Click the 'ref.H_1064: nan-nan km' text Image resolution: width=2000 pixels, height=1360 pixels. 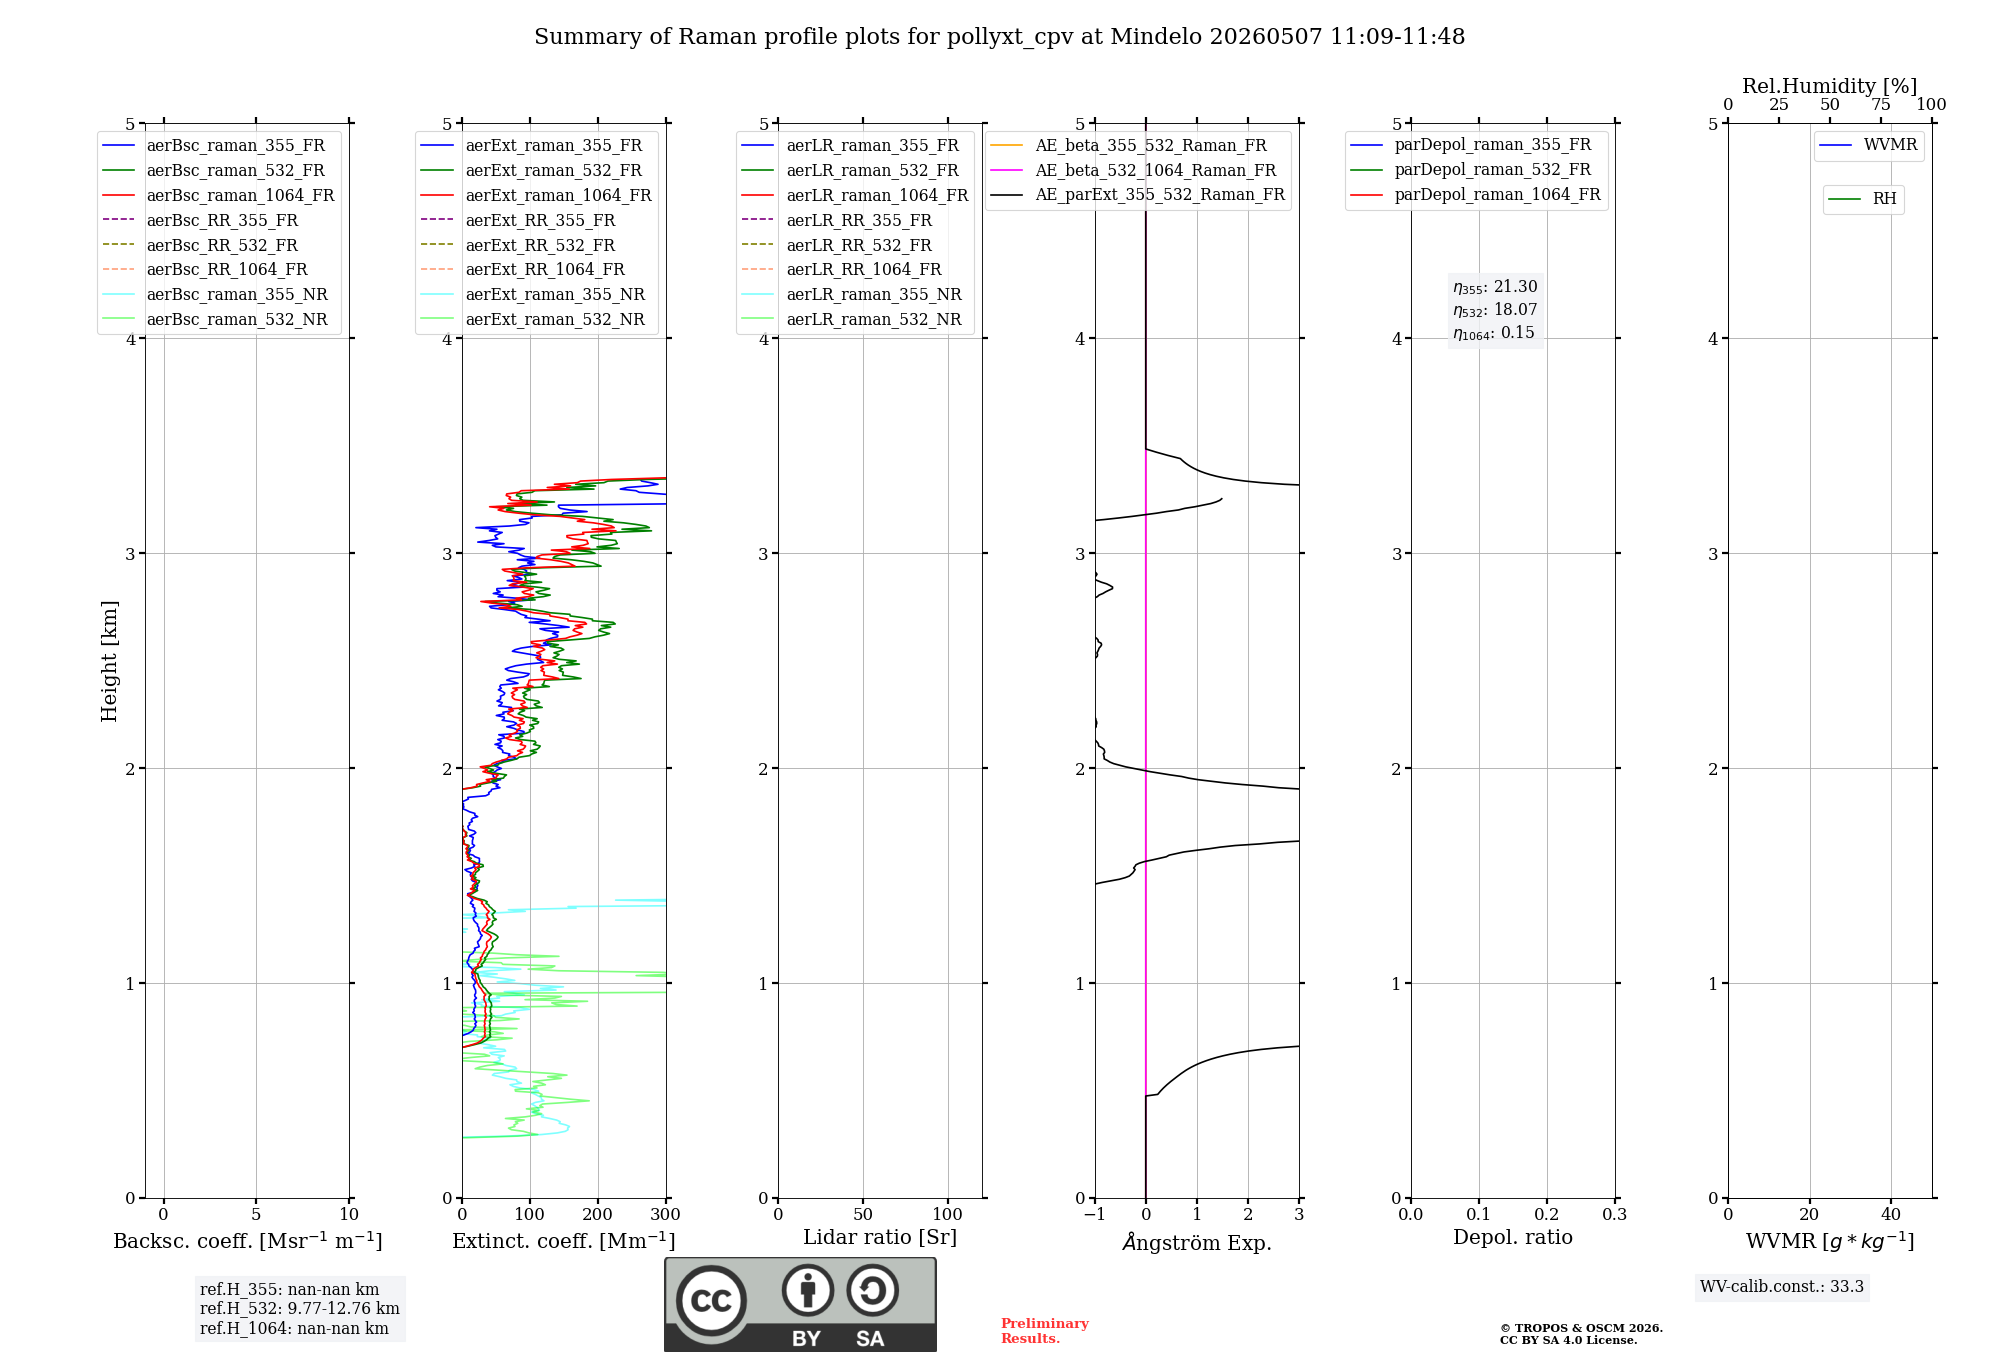[294, 1329]
